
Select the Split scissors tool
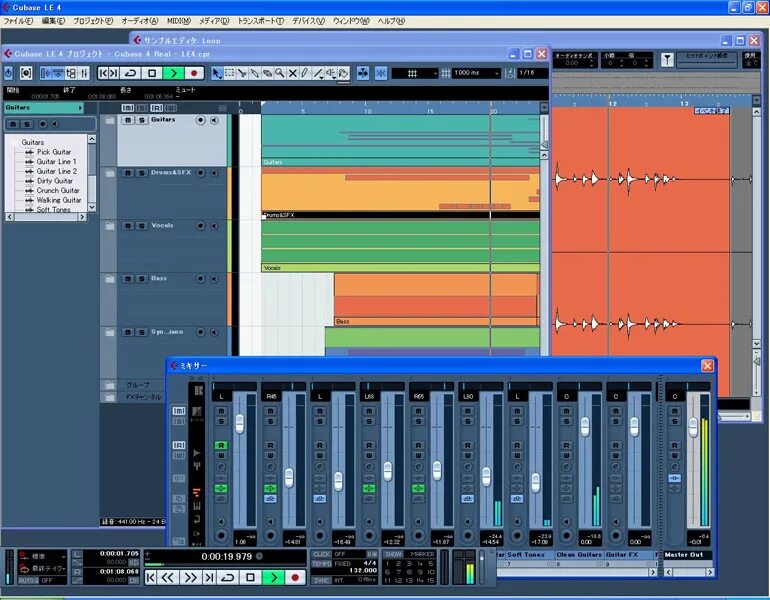[x=242, y=73]
